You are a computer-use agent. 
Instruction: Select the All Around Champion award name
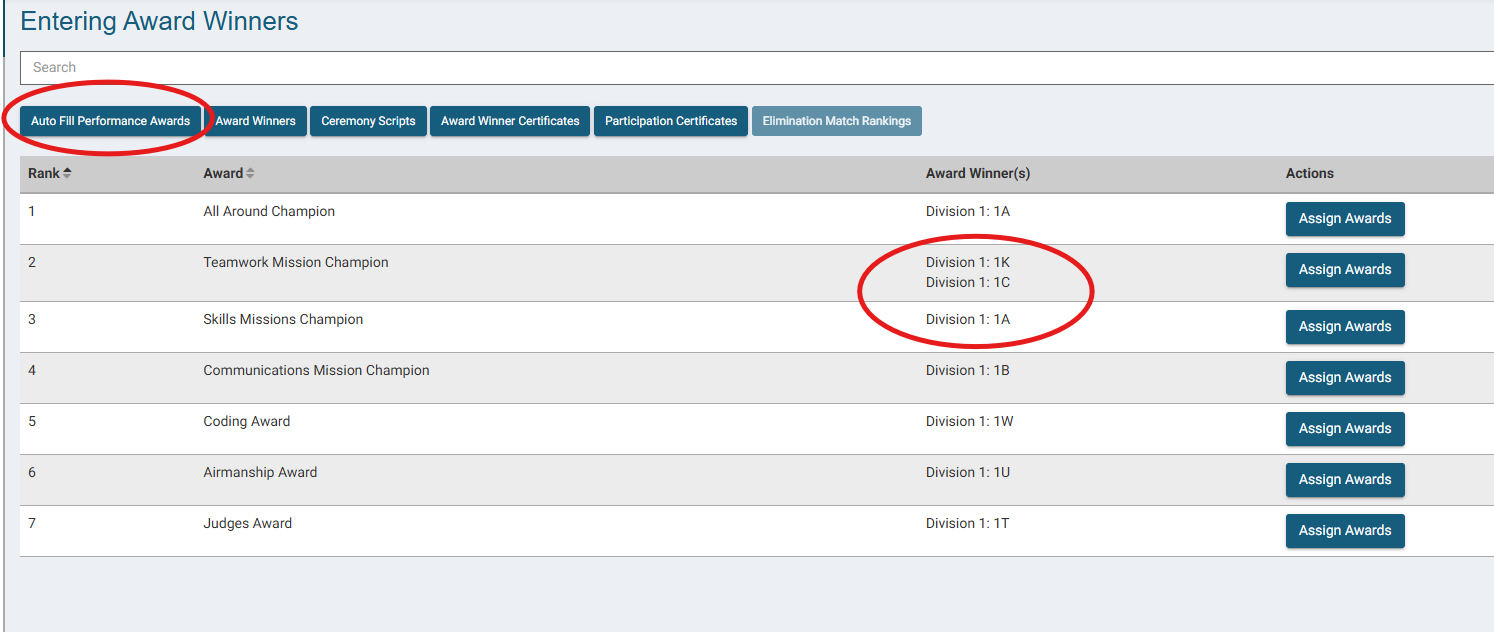(269, 212)
